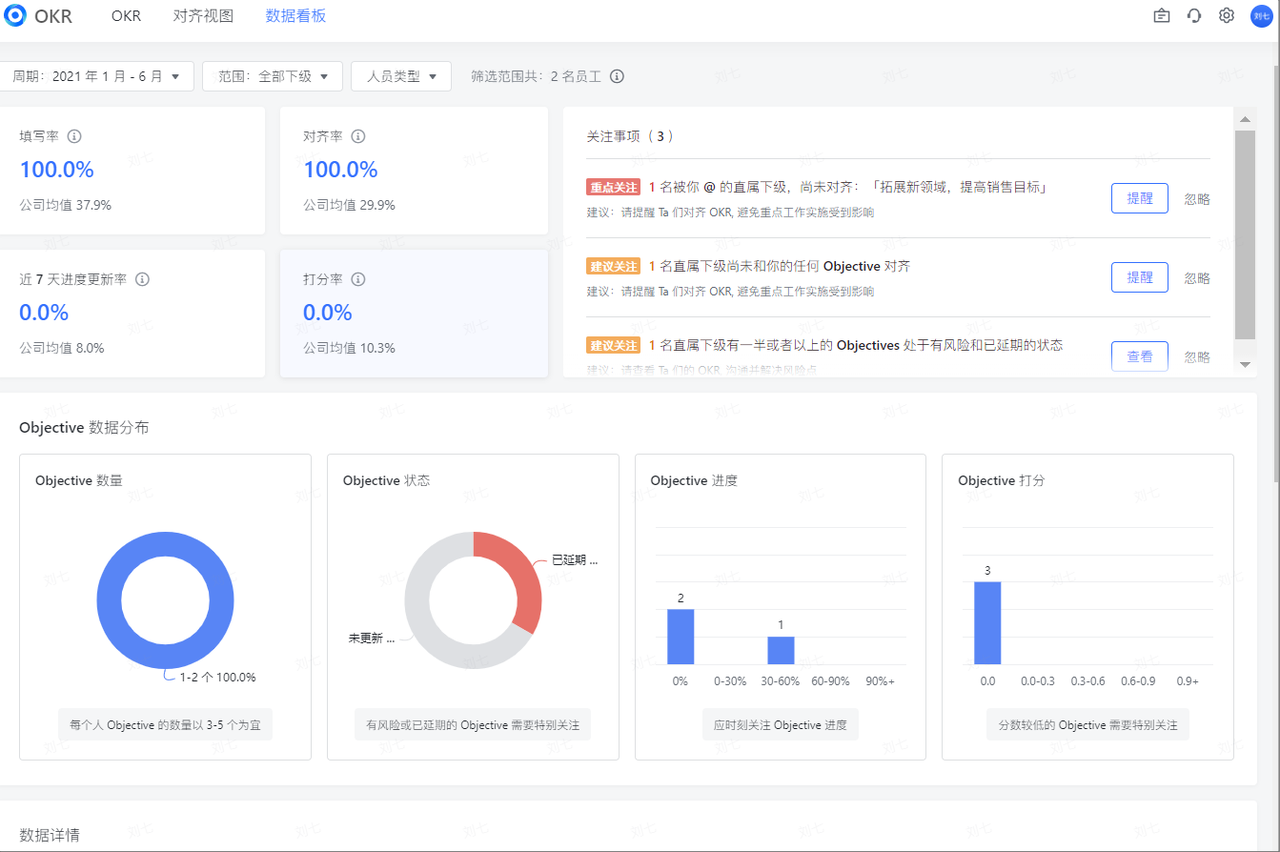Open the 周期 2021 年 1 月 - 6 月 dropdown
The height and width of the screenshot is (852, 1280).
click(96, 76)
